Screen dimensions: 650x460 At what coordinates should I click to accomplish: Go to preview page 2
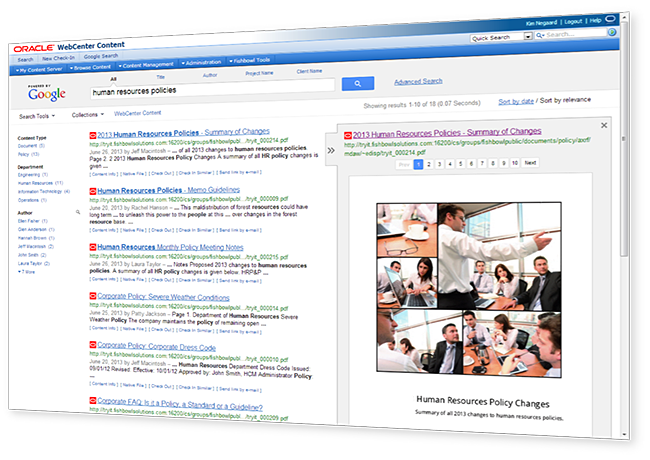(x=429, y=164)
